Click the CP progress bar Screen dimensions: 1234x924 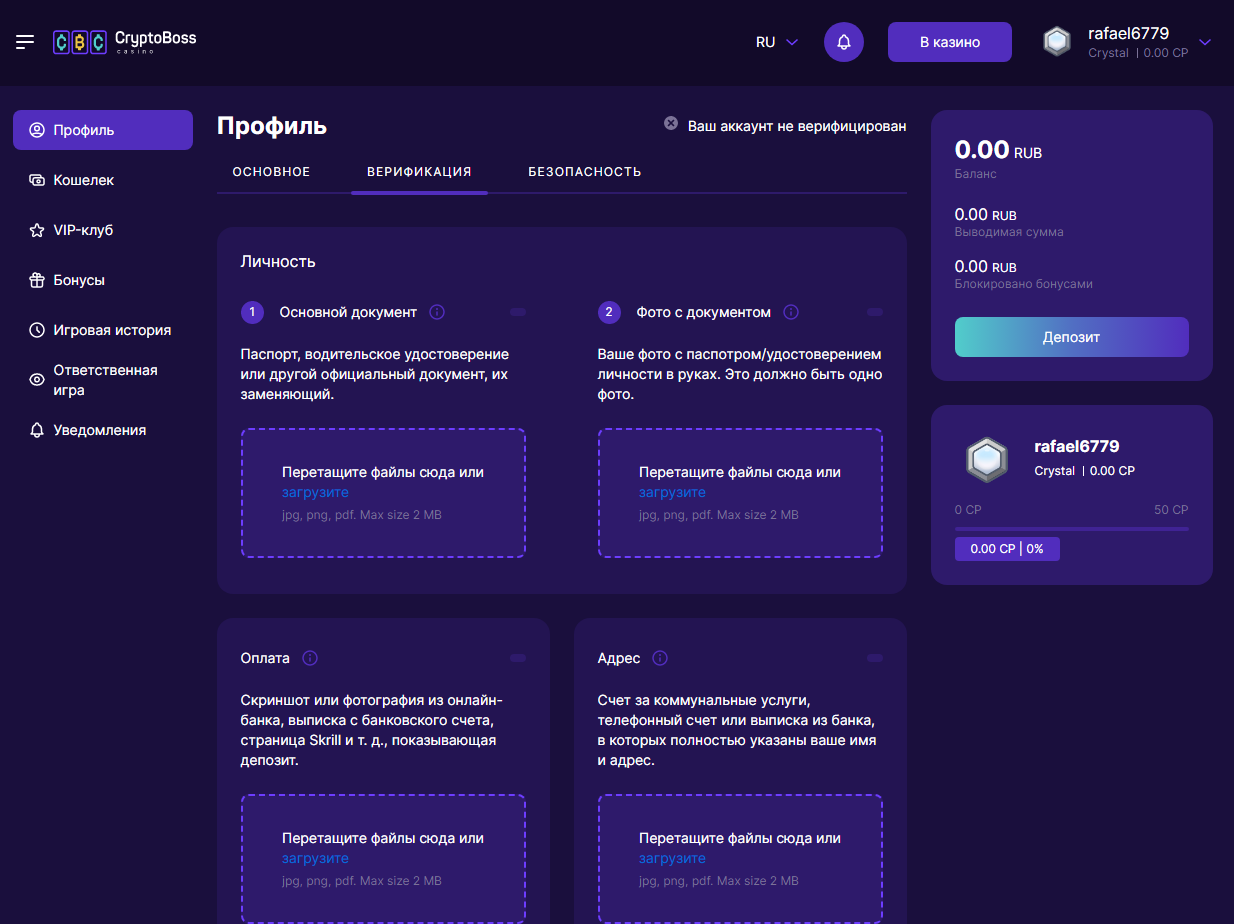(1071, 528)
